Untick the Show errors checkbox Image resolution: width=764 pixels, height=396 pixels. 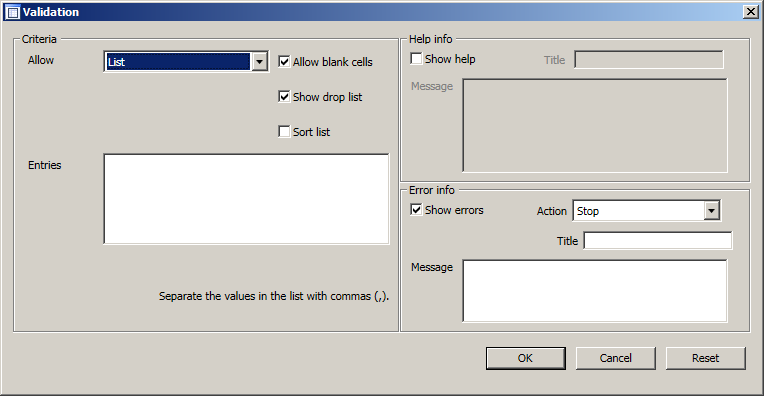416,210
